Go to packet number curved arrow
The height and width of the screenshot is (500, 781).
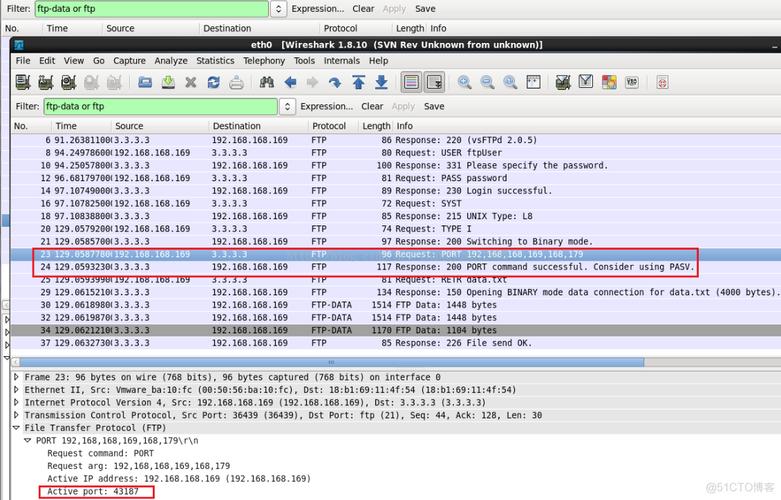335,82
